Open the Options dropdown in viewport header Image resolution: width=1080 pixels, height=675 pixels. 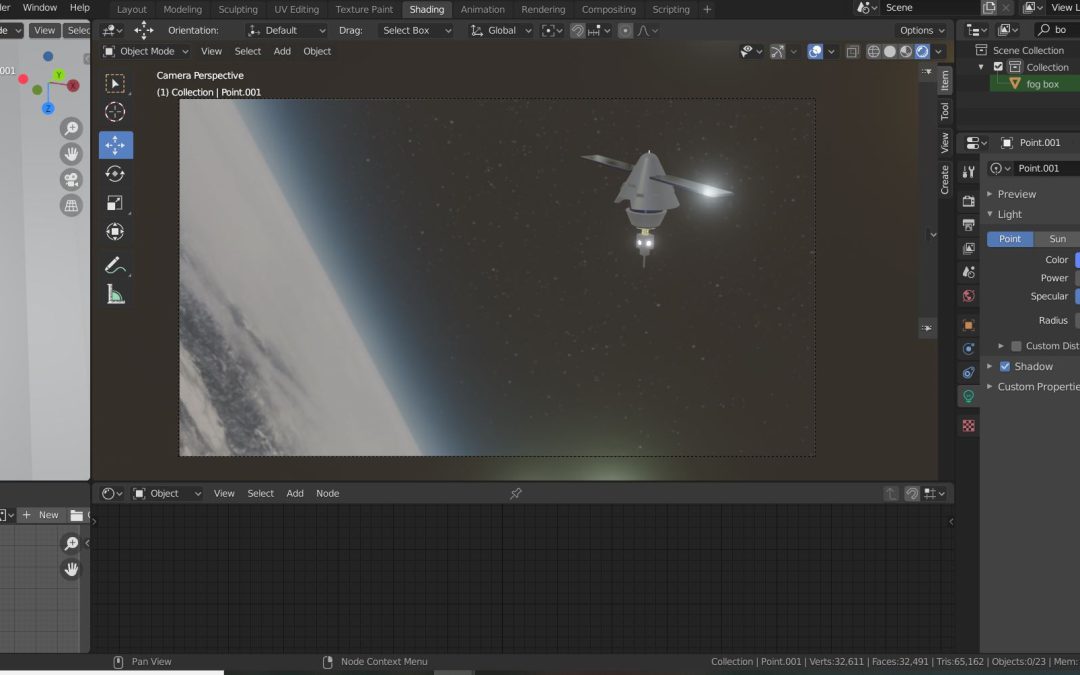pos(922,30)
